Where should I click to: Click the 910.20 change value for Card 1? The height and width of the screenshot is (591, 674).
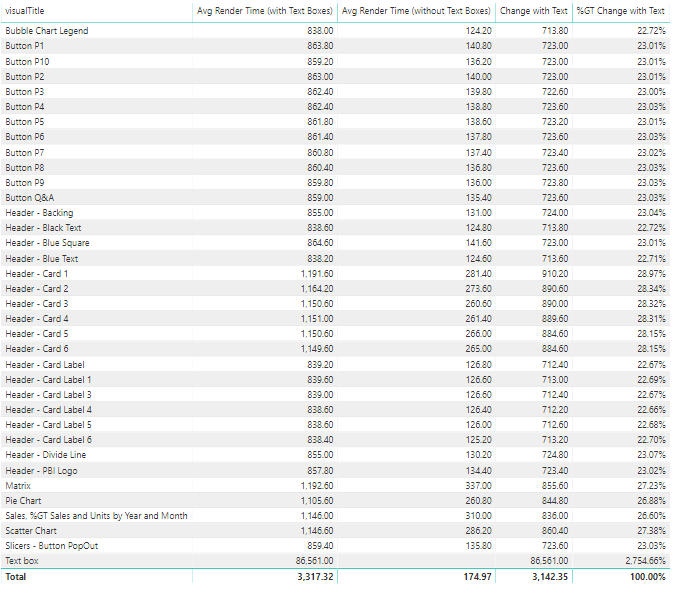pos(555,274)
